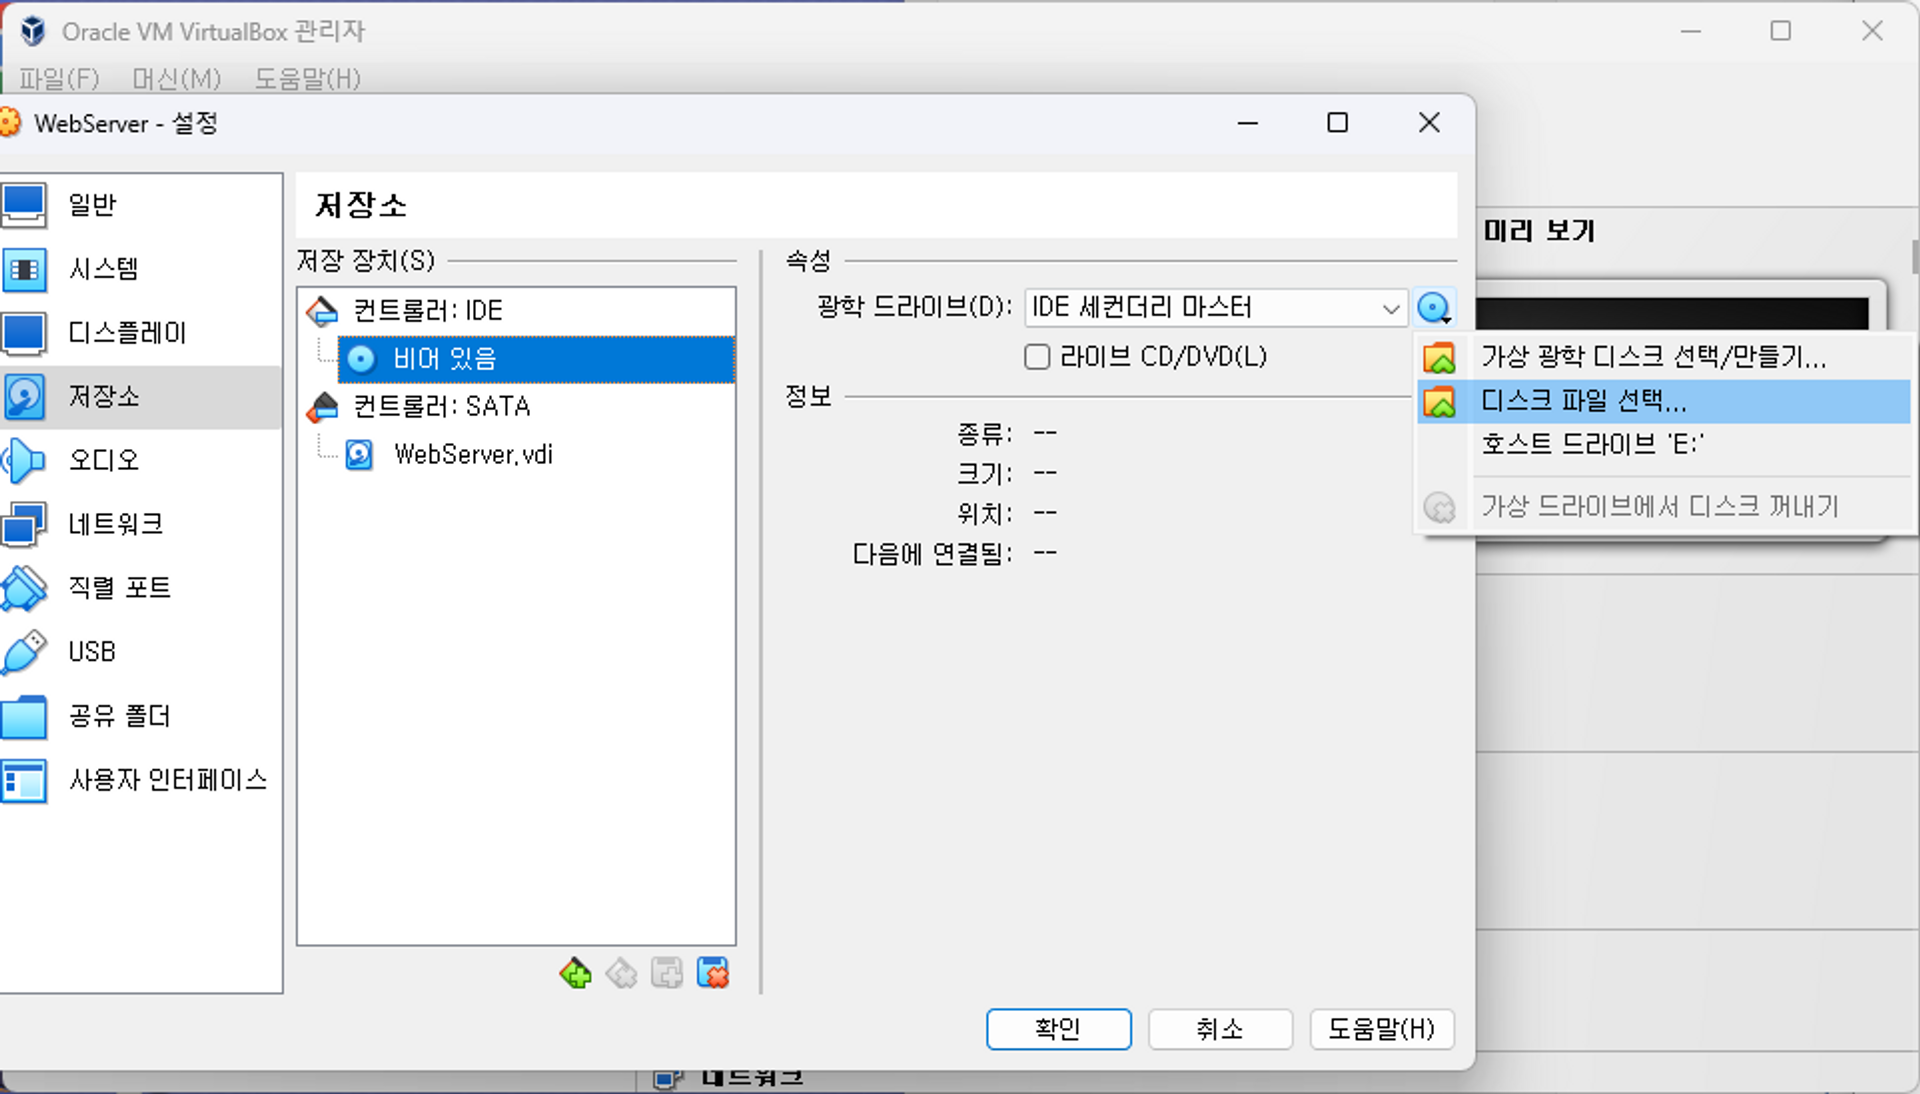The width and height of the screenshot is (1920, 1094).
Task: Choose the 디스크 파일 선택 menu item
Action: (x=1583, y=402)
